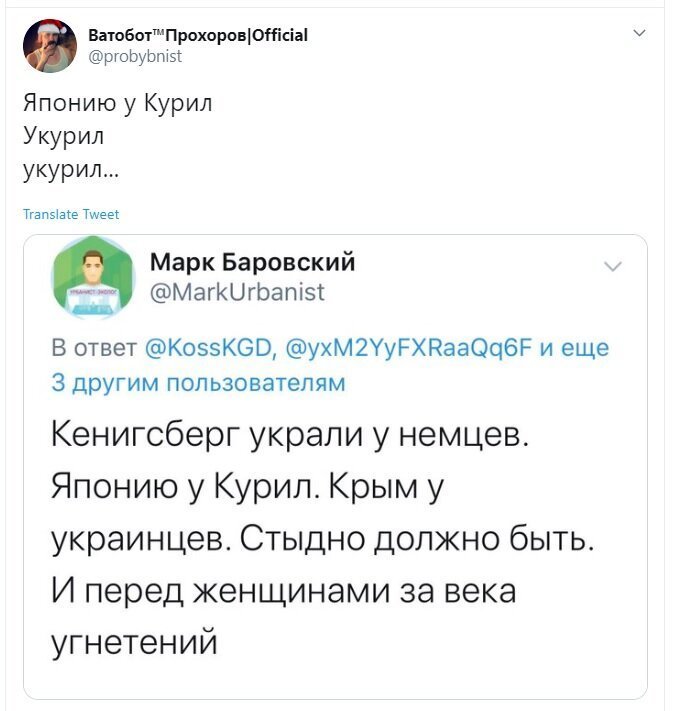Open the Ватобот™Прохоров|Official display name
Viewport: 677px width, 711px height.
click(198, 35)
